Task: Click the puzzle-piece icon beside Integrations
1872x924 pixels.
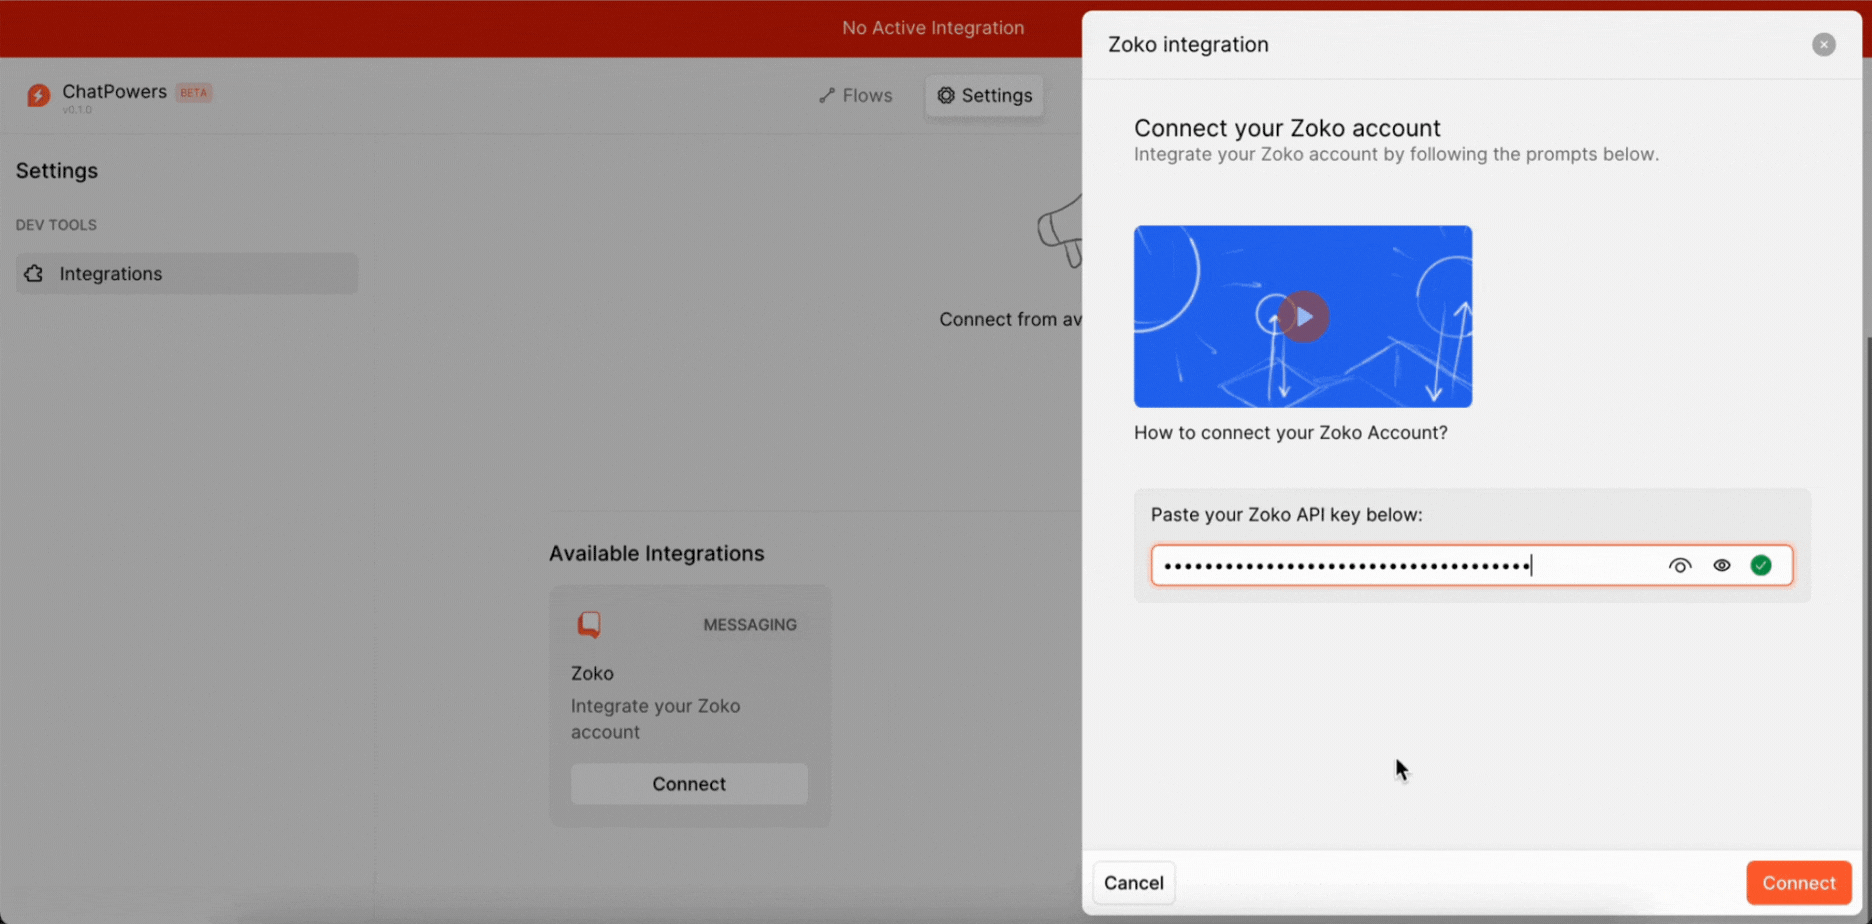Action: 34,274
